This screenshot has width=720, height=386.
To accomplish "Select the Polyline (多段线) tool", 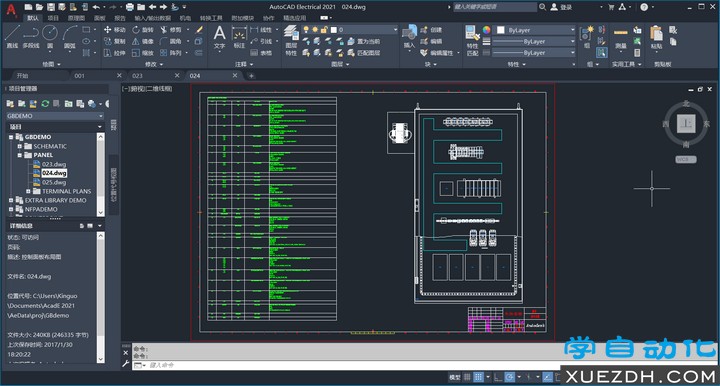I will point(31,37).
